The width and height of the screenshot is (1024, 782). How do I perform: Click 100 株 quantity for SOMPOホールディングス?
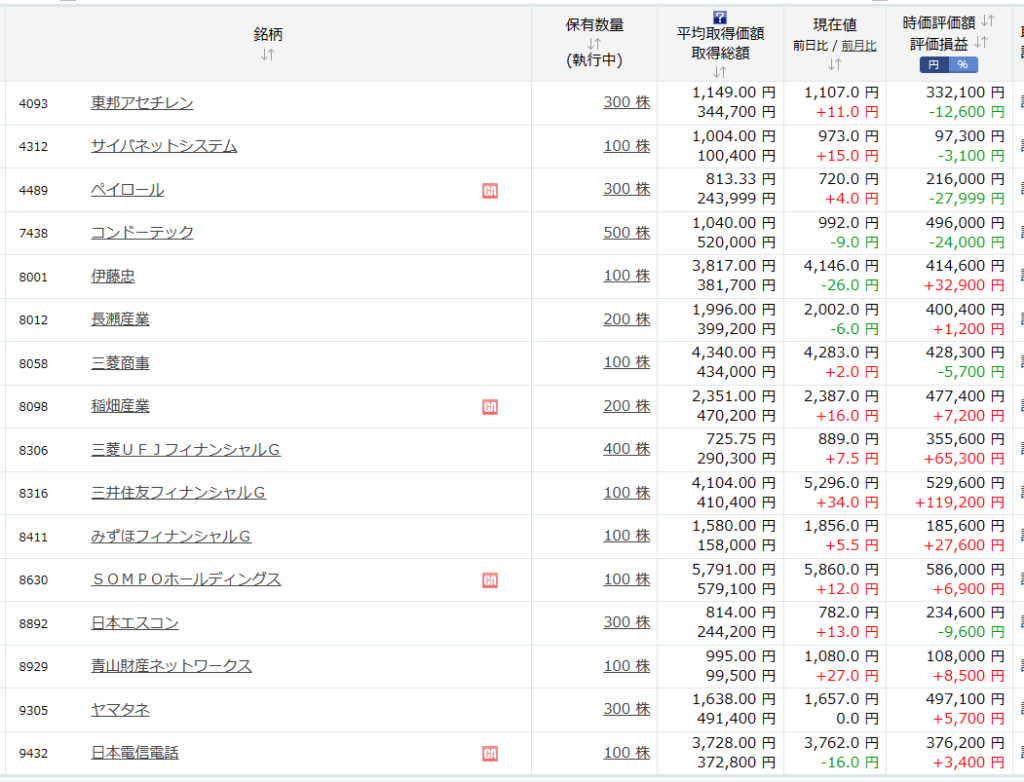[627, 579]
